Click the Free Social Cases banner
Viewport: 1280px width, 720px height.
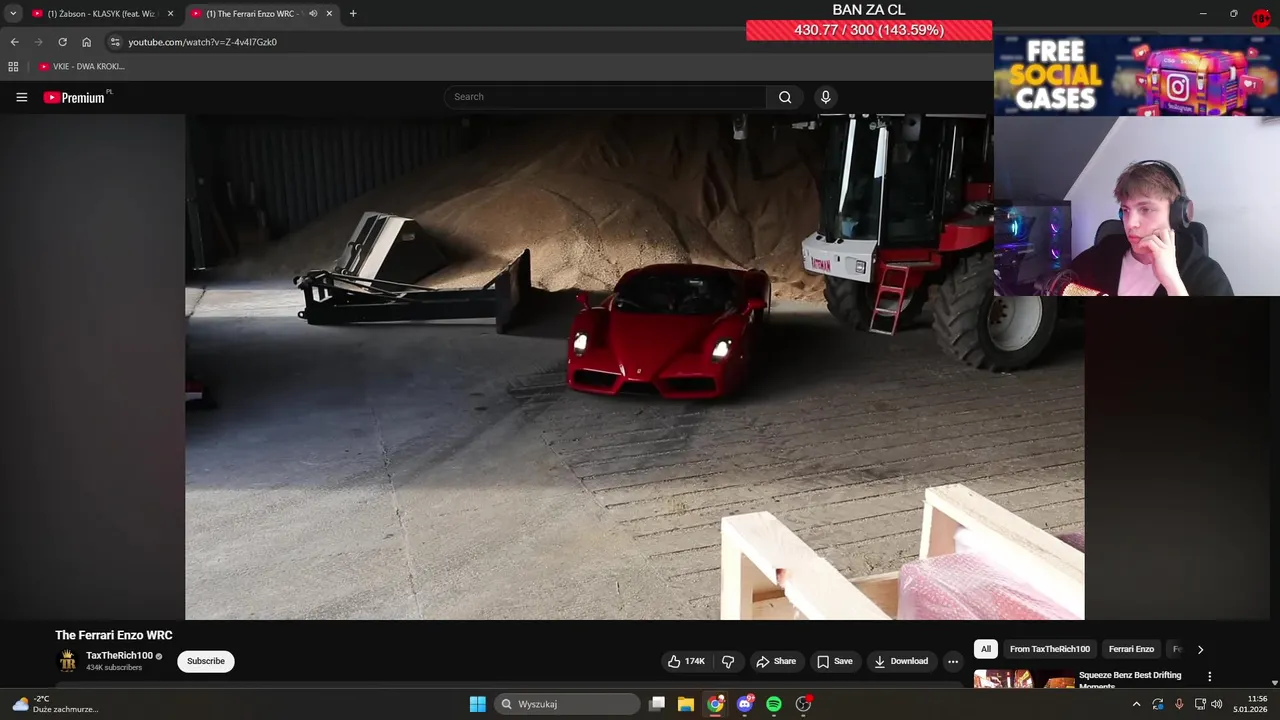click(x=1137, y=75)
